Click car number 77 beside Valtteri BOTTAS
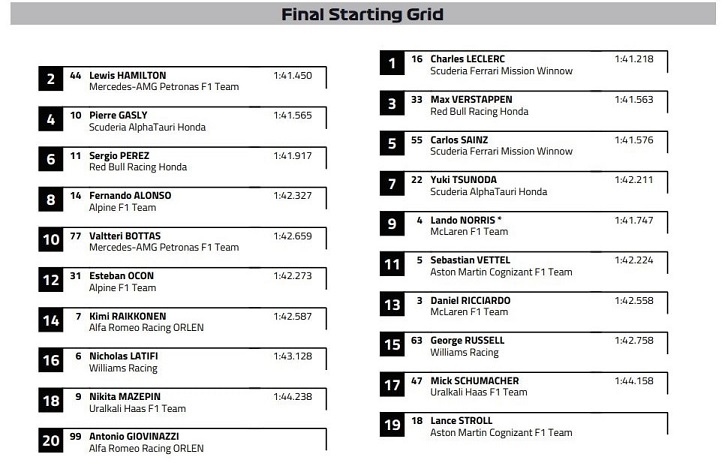The width and height of the screenshot is (728, 466). click(76, 236)
